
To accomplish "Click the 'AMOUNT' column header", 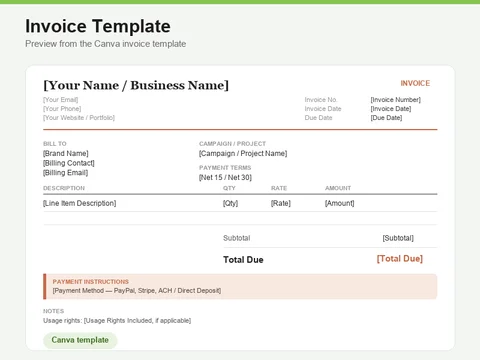I will point(338,188).
